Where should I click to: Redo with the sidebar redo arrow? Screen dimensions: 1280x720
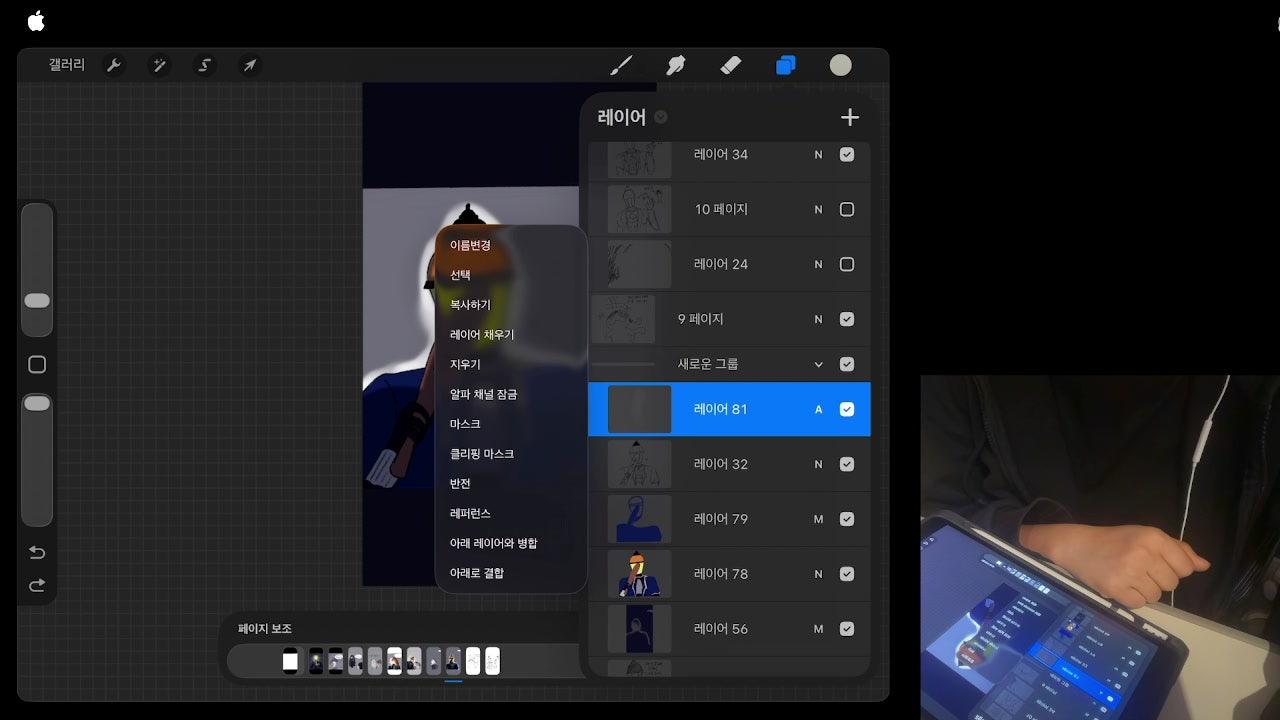(x=37, y=585)
